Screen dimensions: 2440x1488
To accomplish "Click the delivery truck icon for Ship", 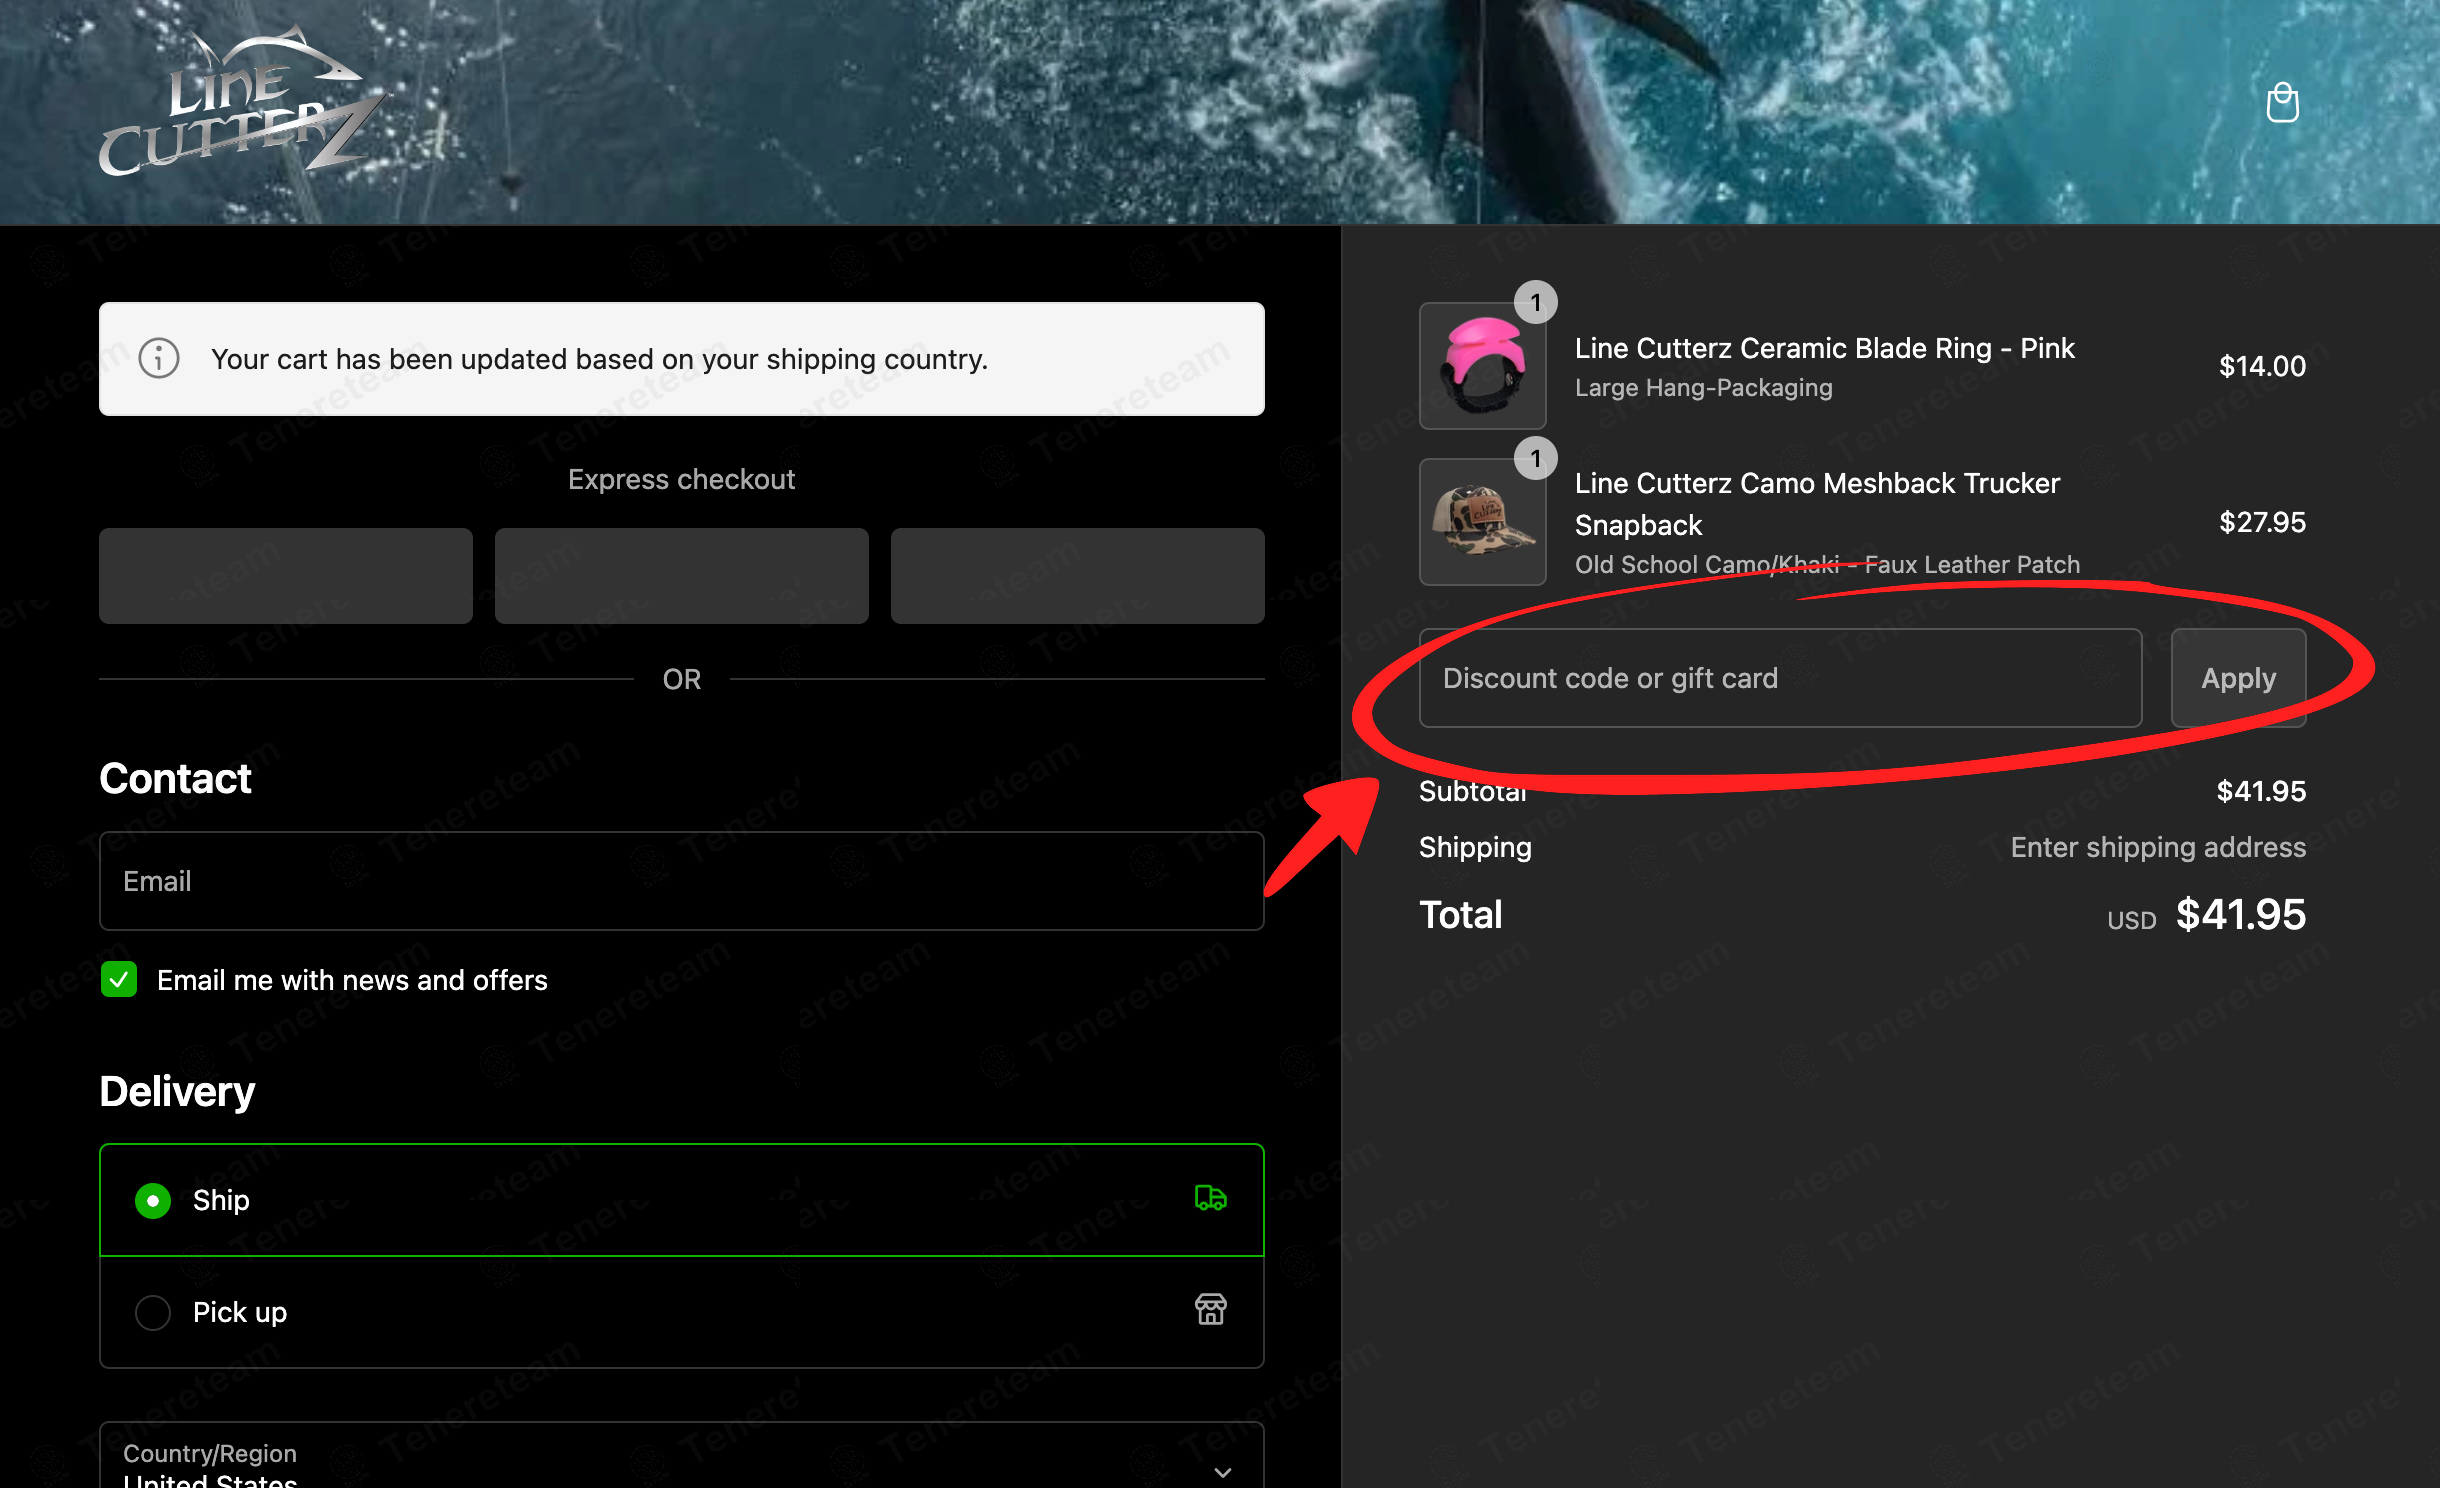I will 1210,1198.
